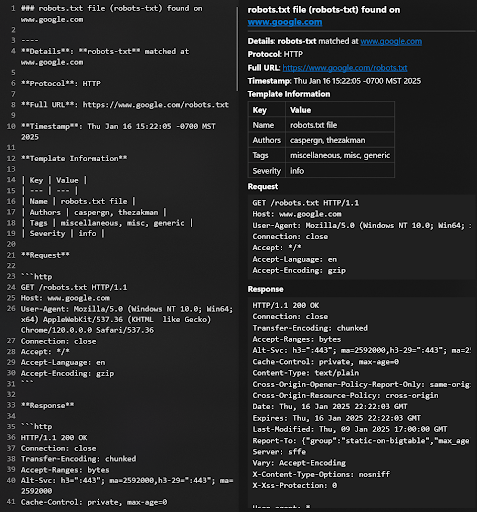Click line number 1 in editor gutter

pyautogui.click(x=13, y=8)
